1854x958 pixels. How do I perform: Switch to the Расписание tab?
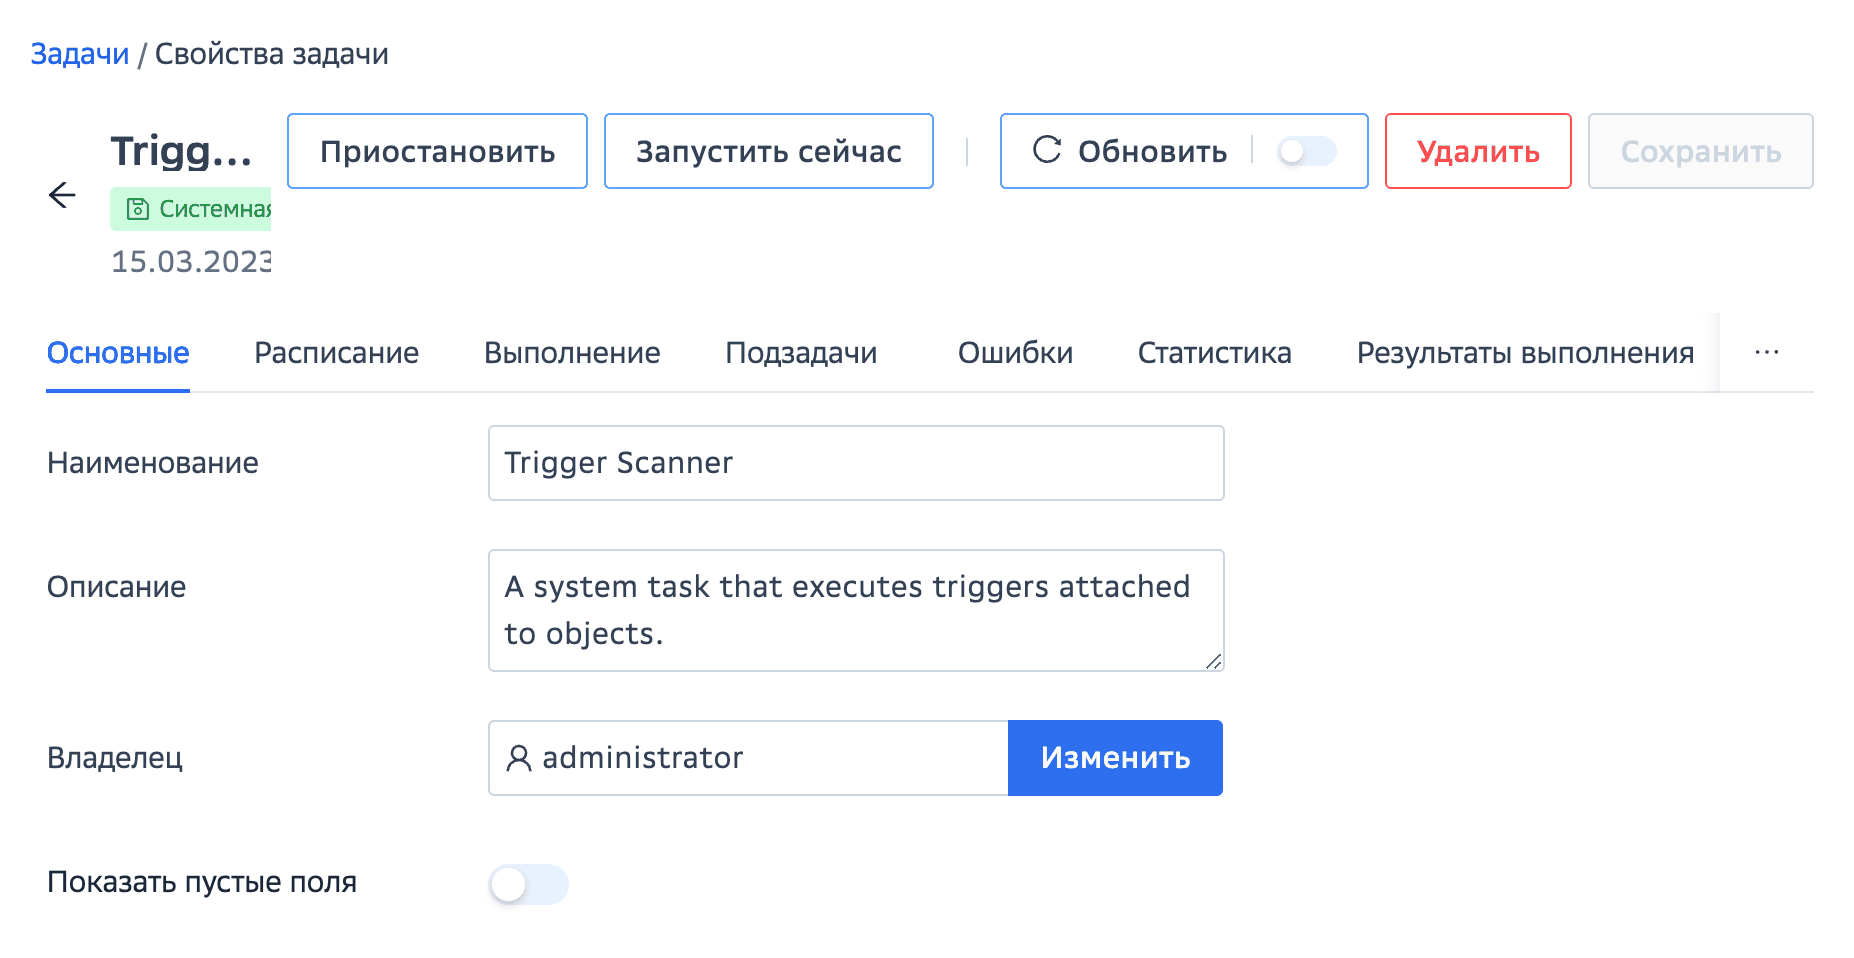pyautogui.click(x=336, y=353)
